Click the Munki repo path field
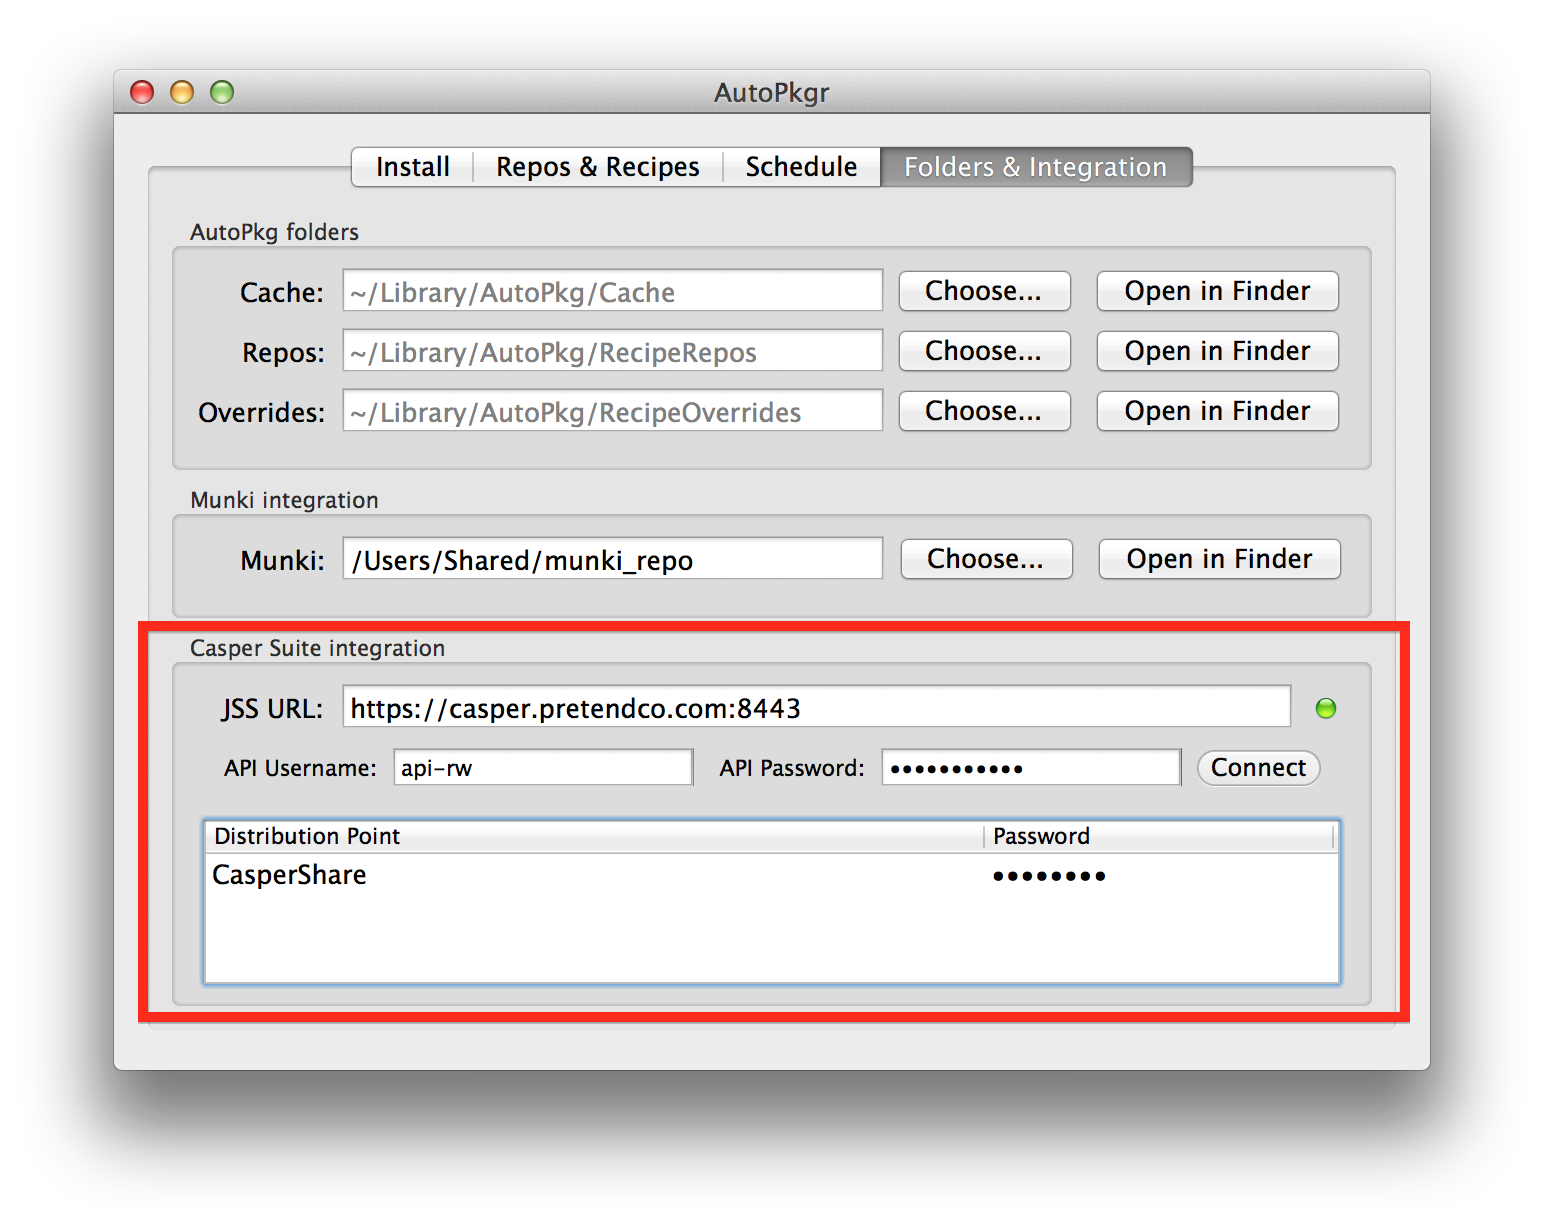The width and height of the screenshot is (1544, 1228). coord(613,559)
